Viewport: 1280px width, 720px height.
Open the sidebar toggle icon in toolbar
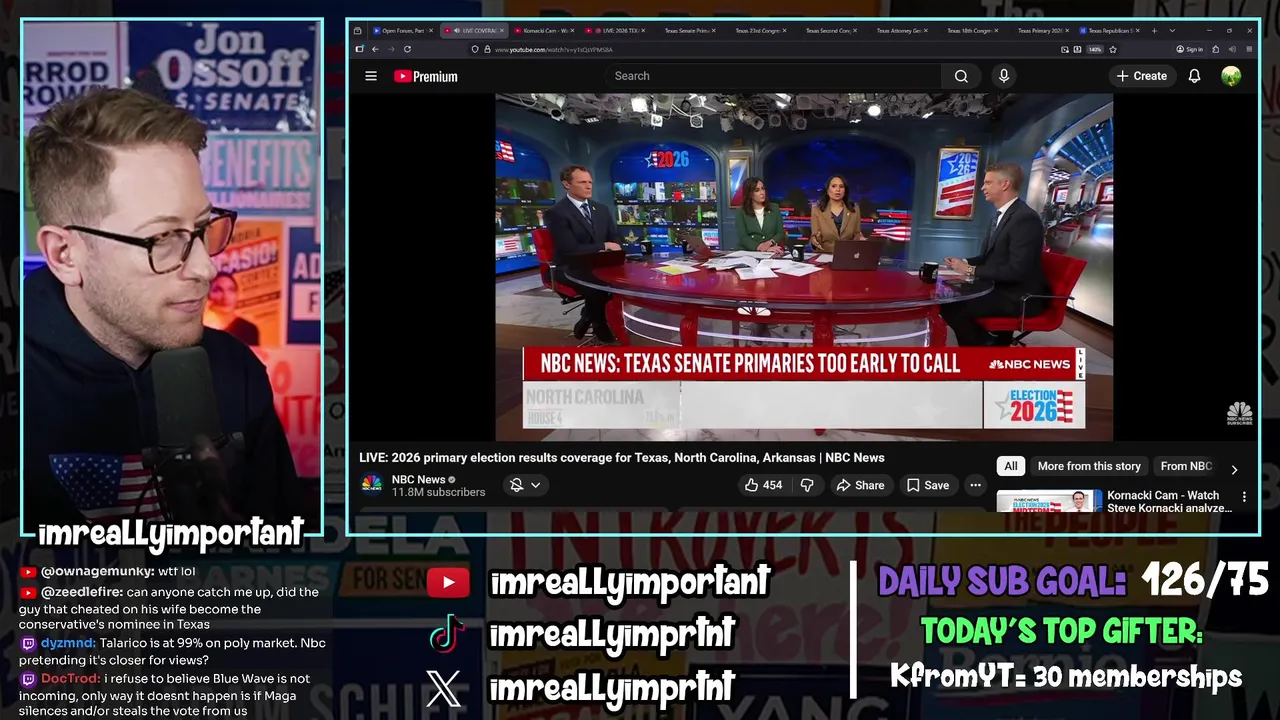pos(359,49)
